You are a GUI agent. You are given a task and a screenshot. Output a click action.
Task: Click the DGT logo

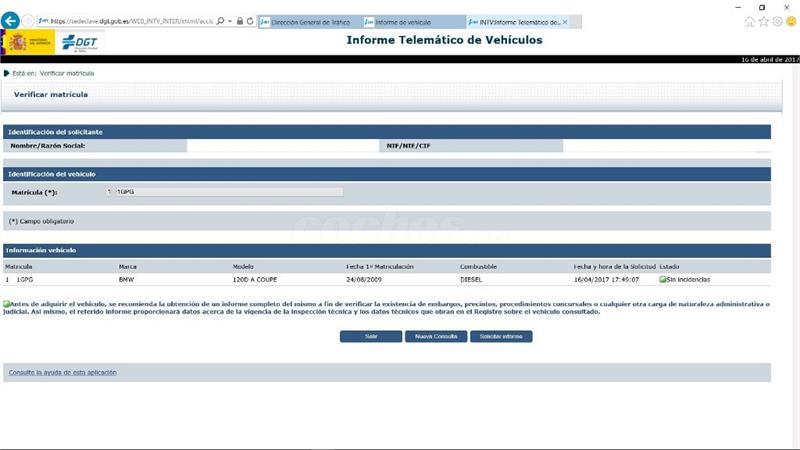[x=80, y=41]
